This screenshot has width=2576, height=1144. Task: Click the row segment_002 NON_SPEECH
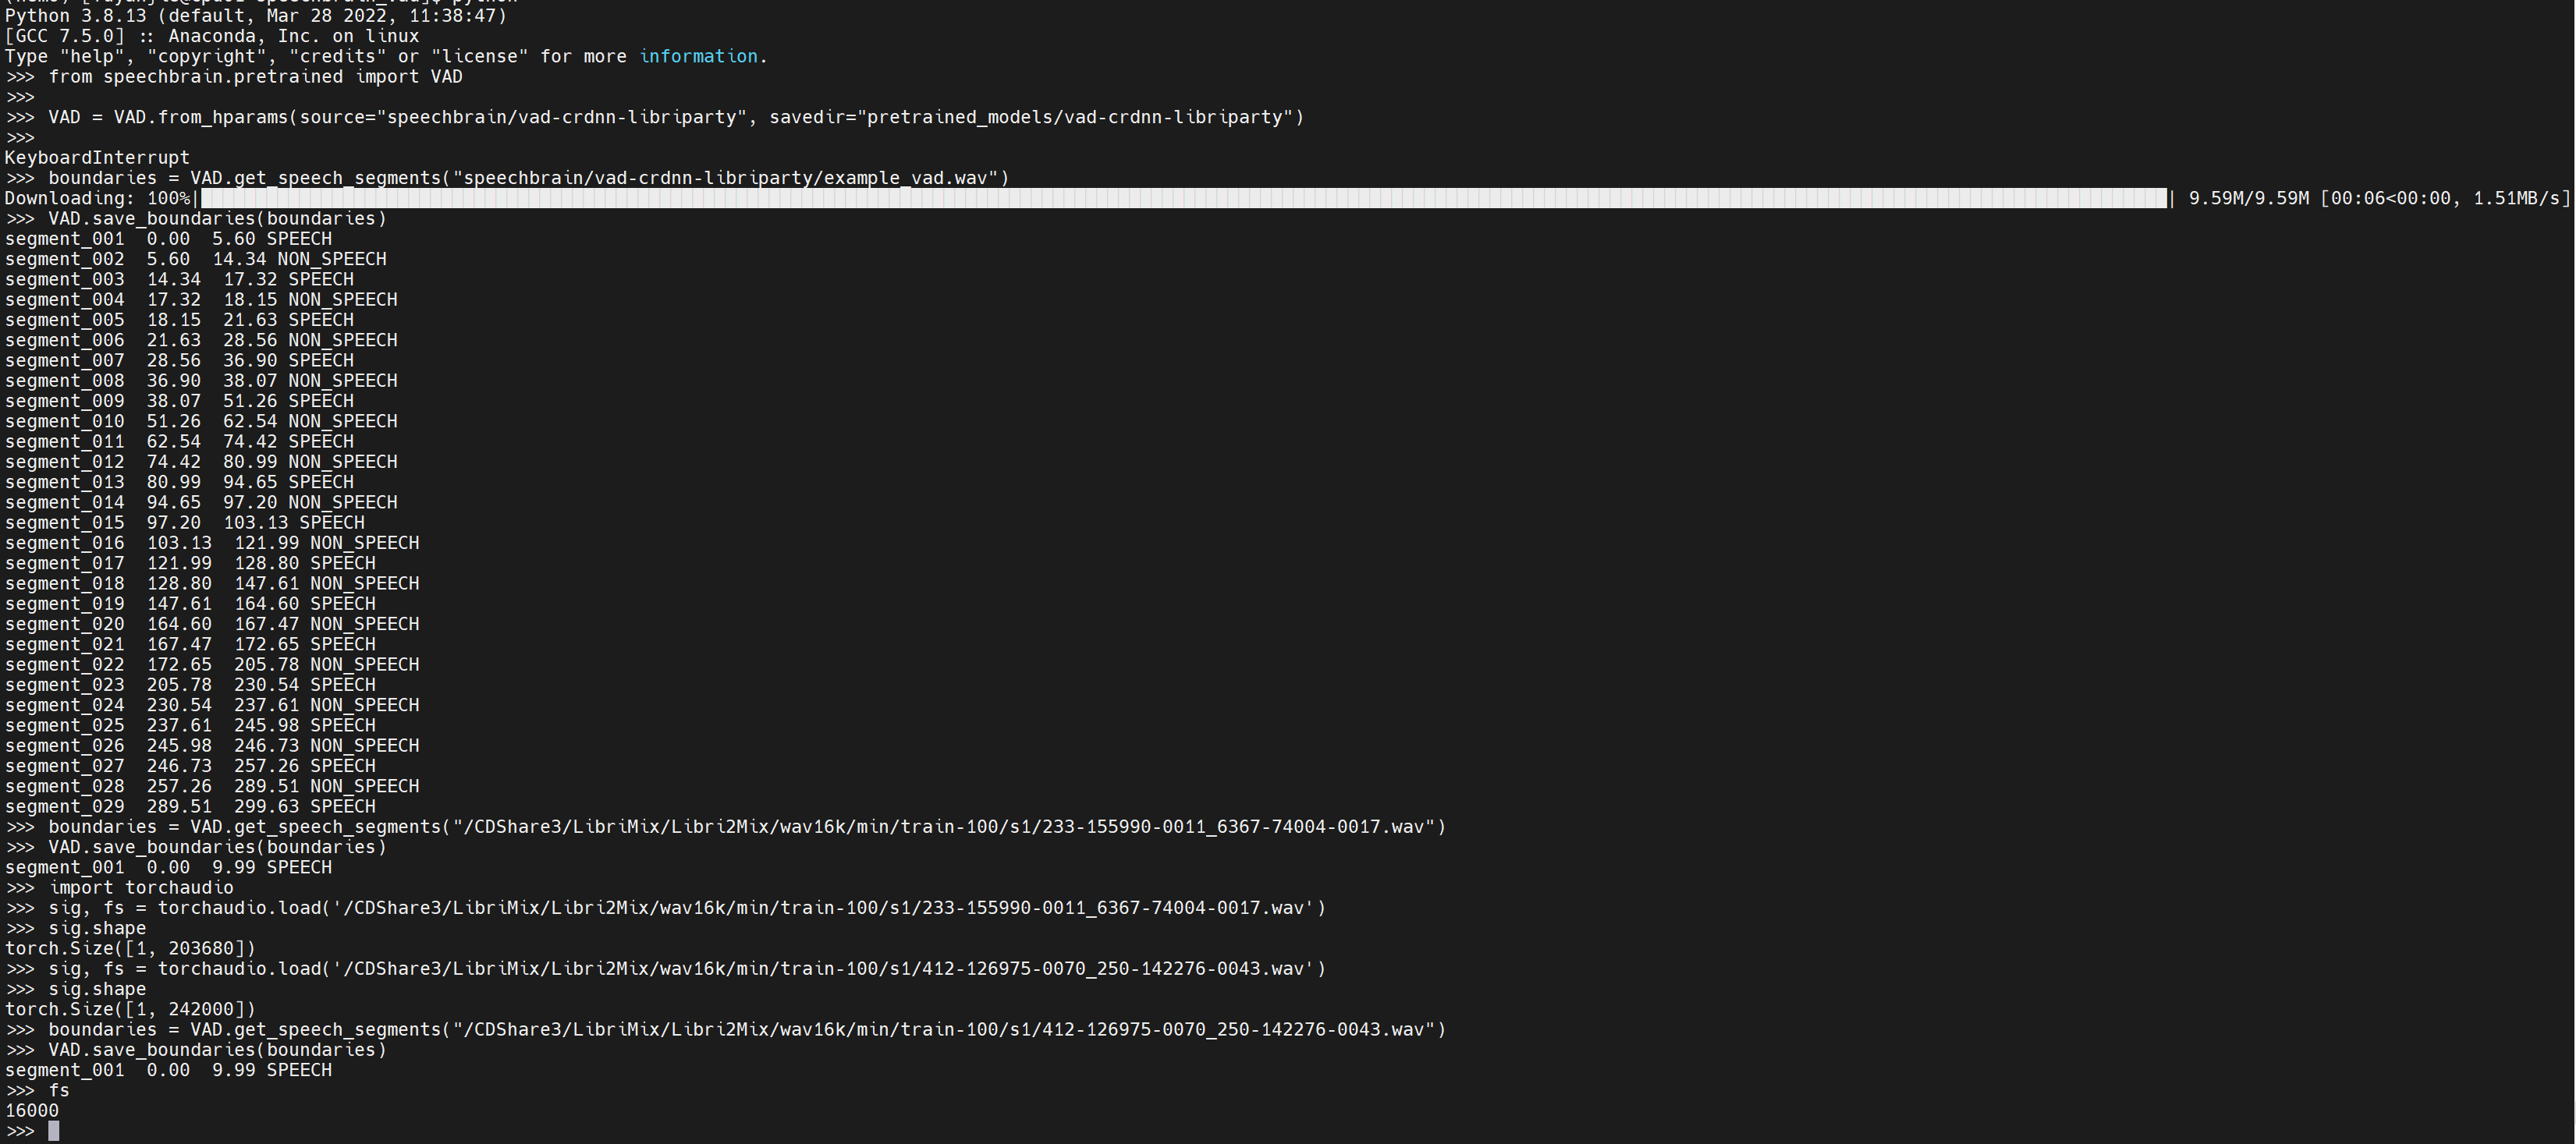coord(195,259)
